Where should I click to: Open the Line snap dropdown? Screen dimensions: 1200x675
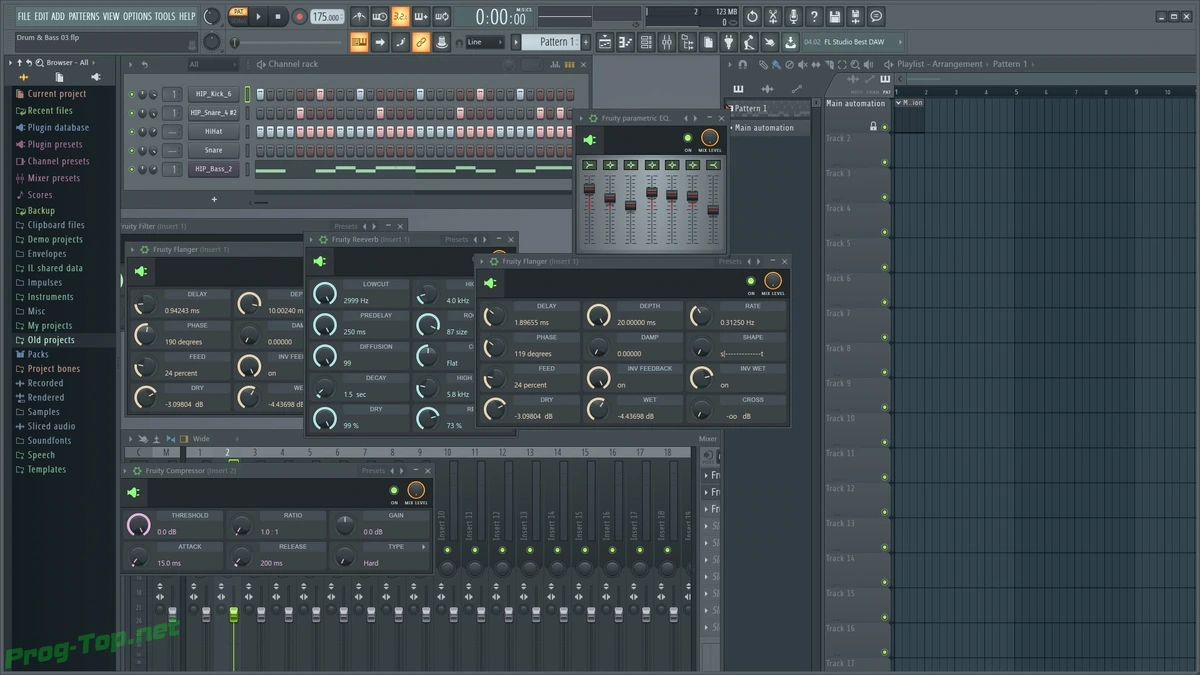pos(485,42)
